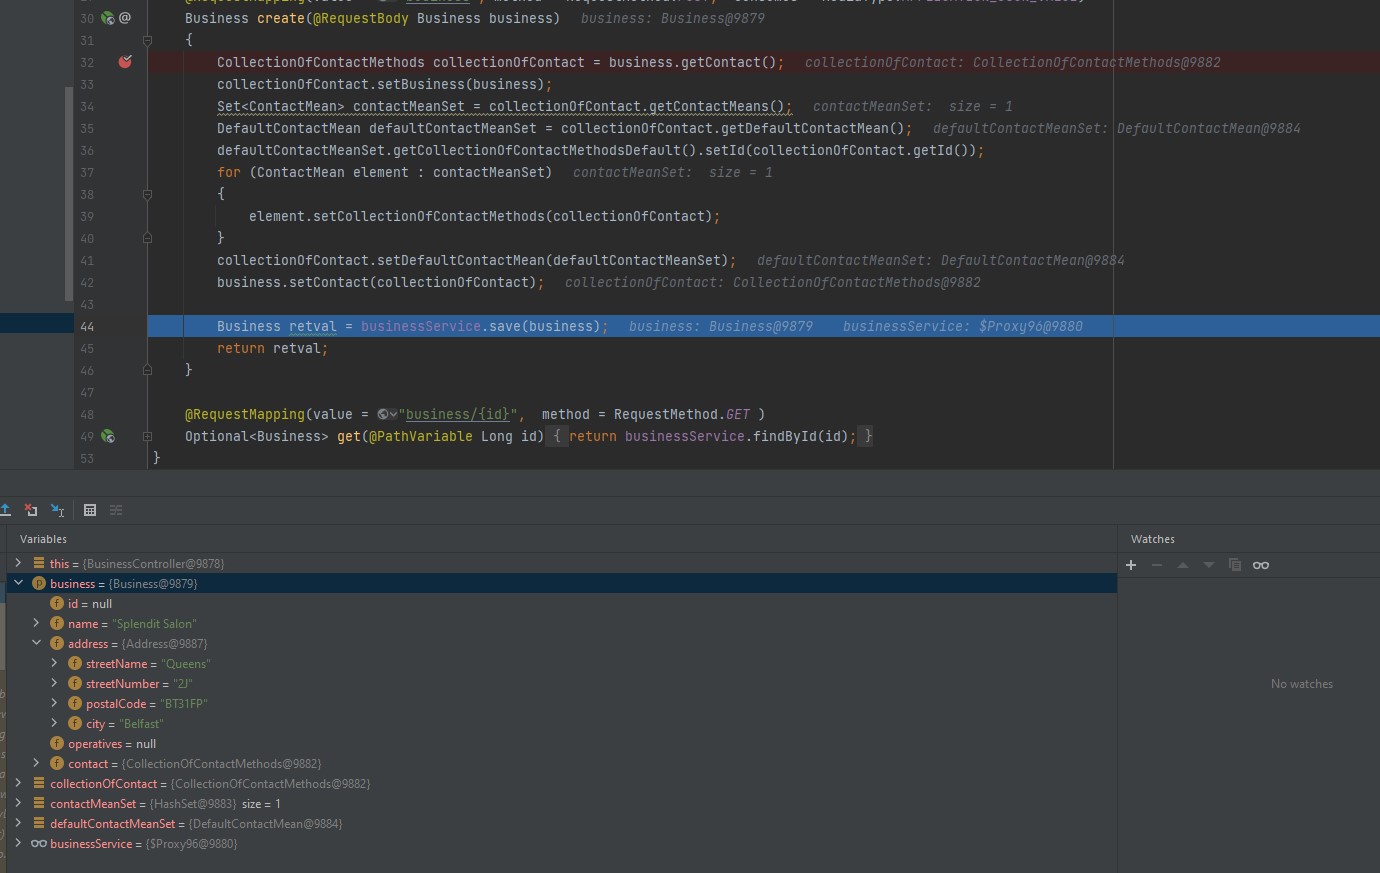Collapse the method fold marker on line 31

point(147,40)
